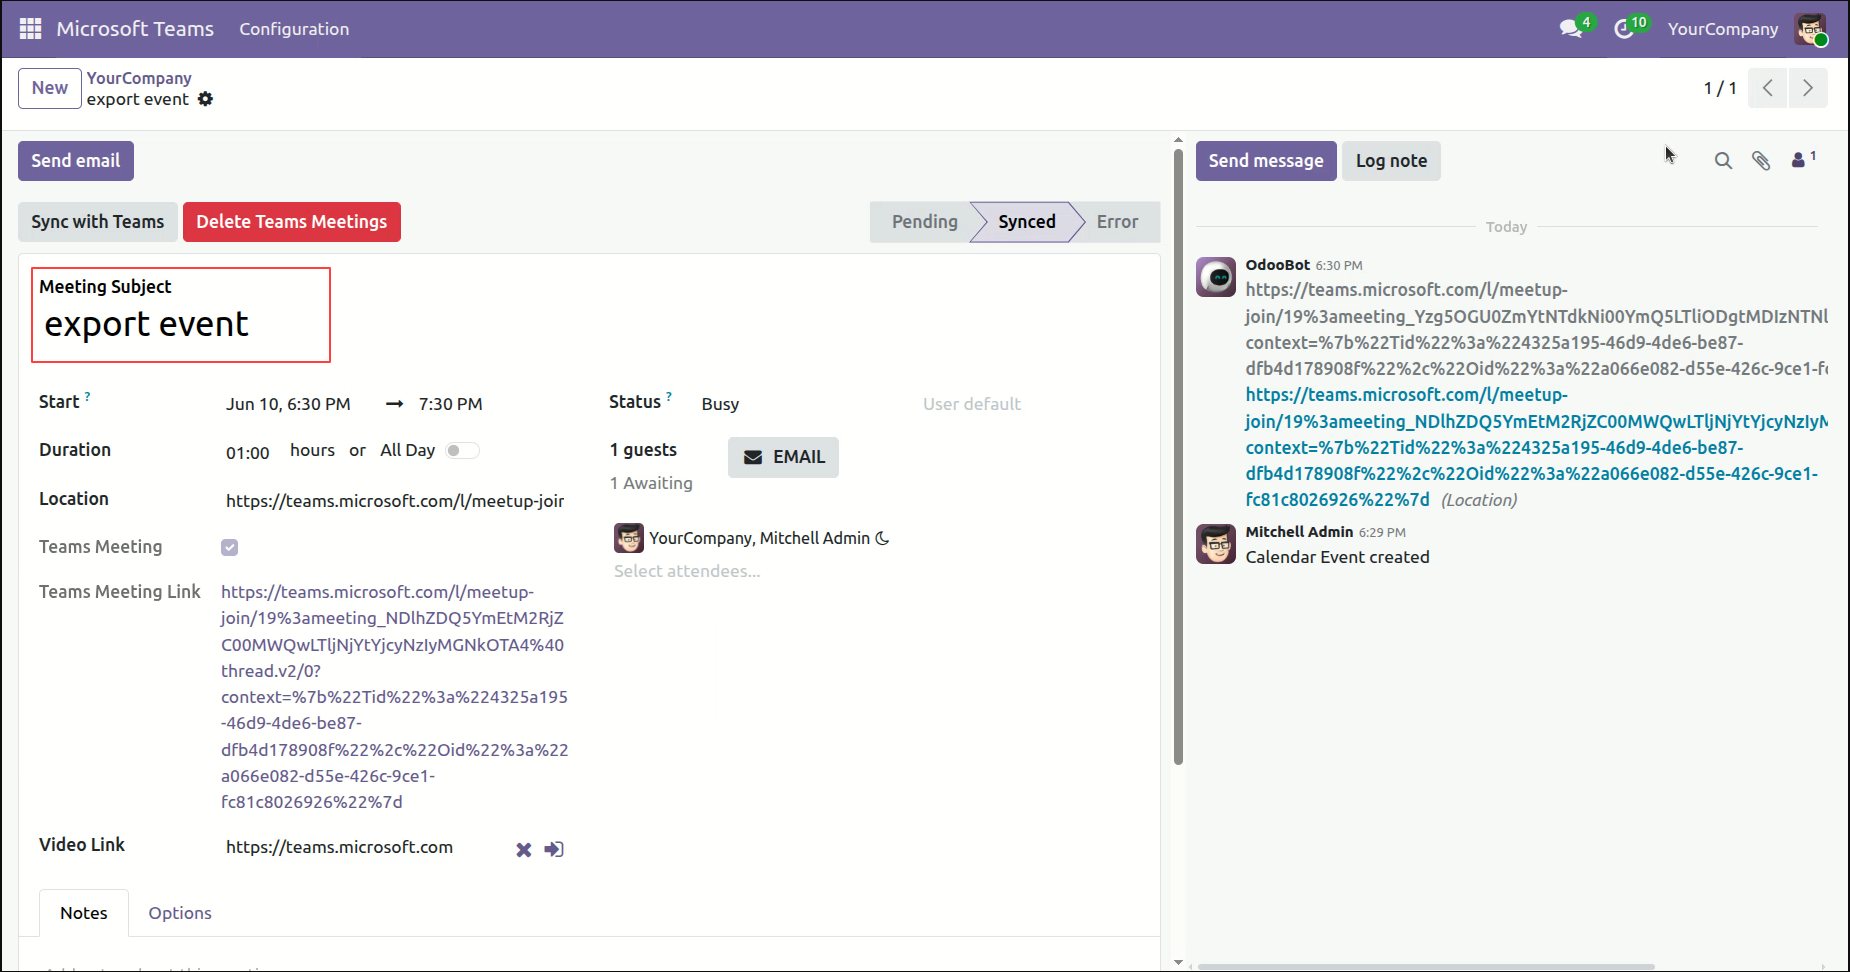
Task: Click Delete Teams Meetings button
Action: 292,222
